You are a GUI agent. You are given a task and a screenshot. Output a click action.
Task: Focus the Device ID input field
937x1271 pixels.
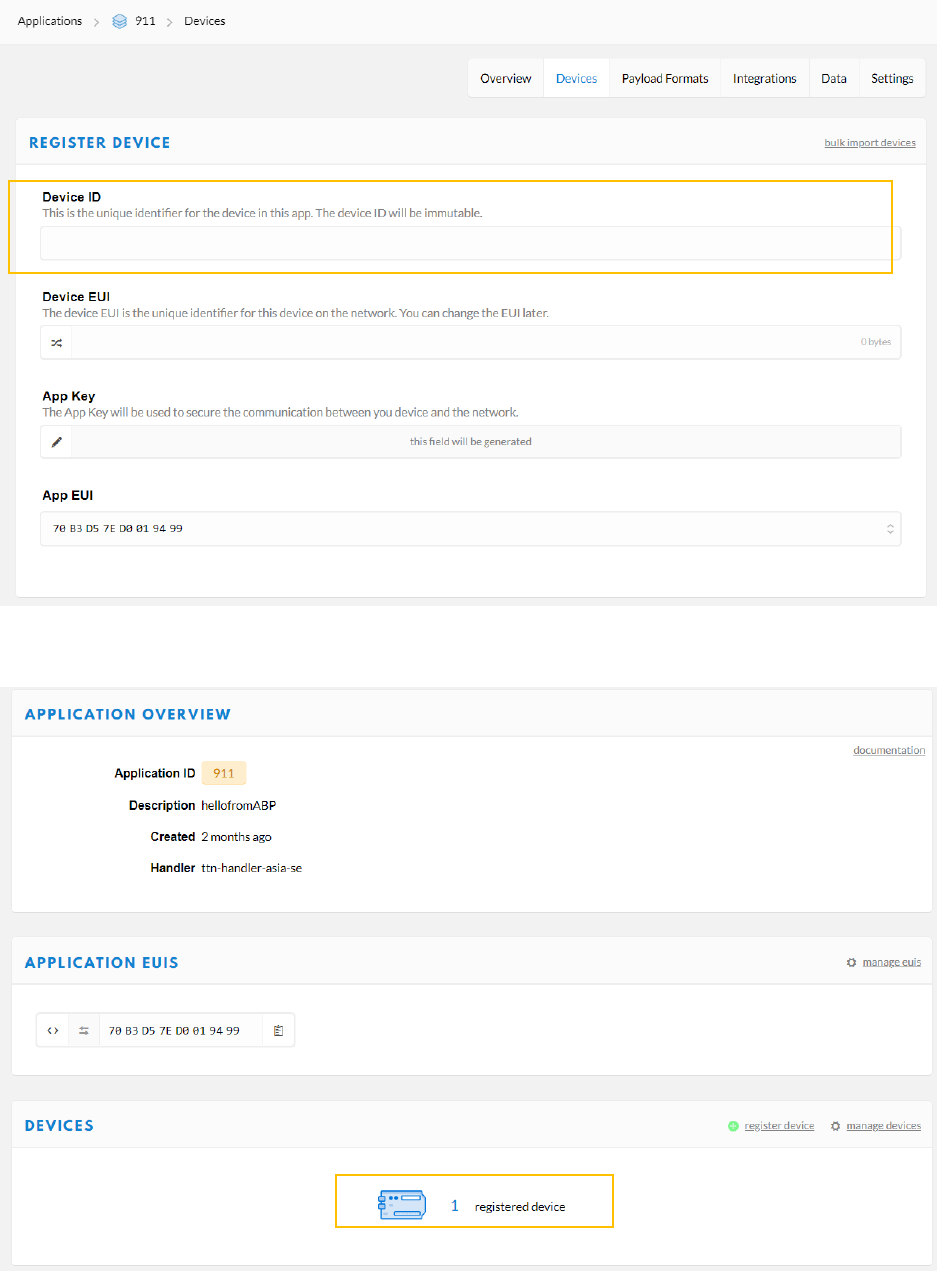coord(470,243)
